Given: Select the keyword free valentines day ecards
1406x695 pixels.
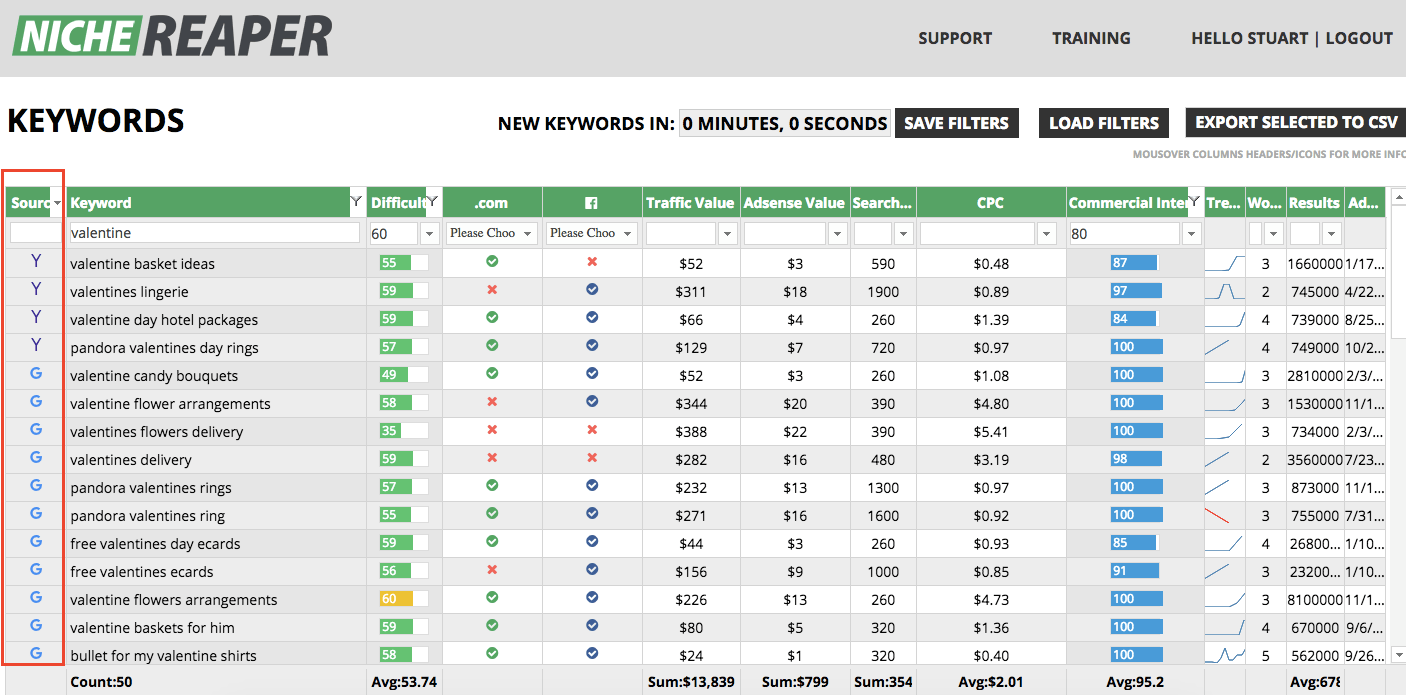Looking at the screenshot, I should point(155,544).
